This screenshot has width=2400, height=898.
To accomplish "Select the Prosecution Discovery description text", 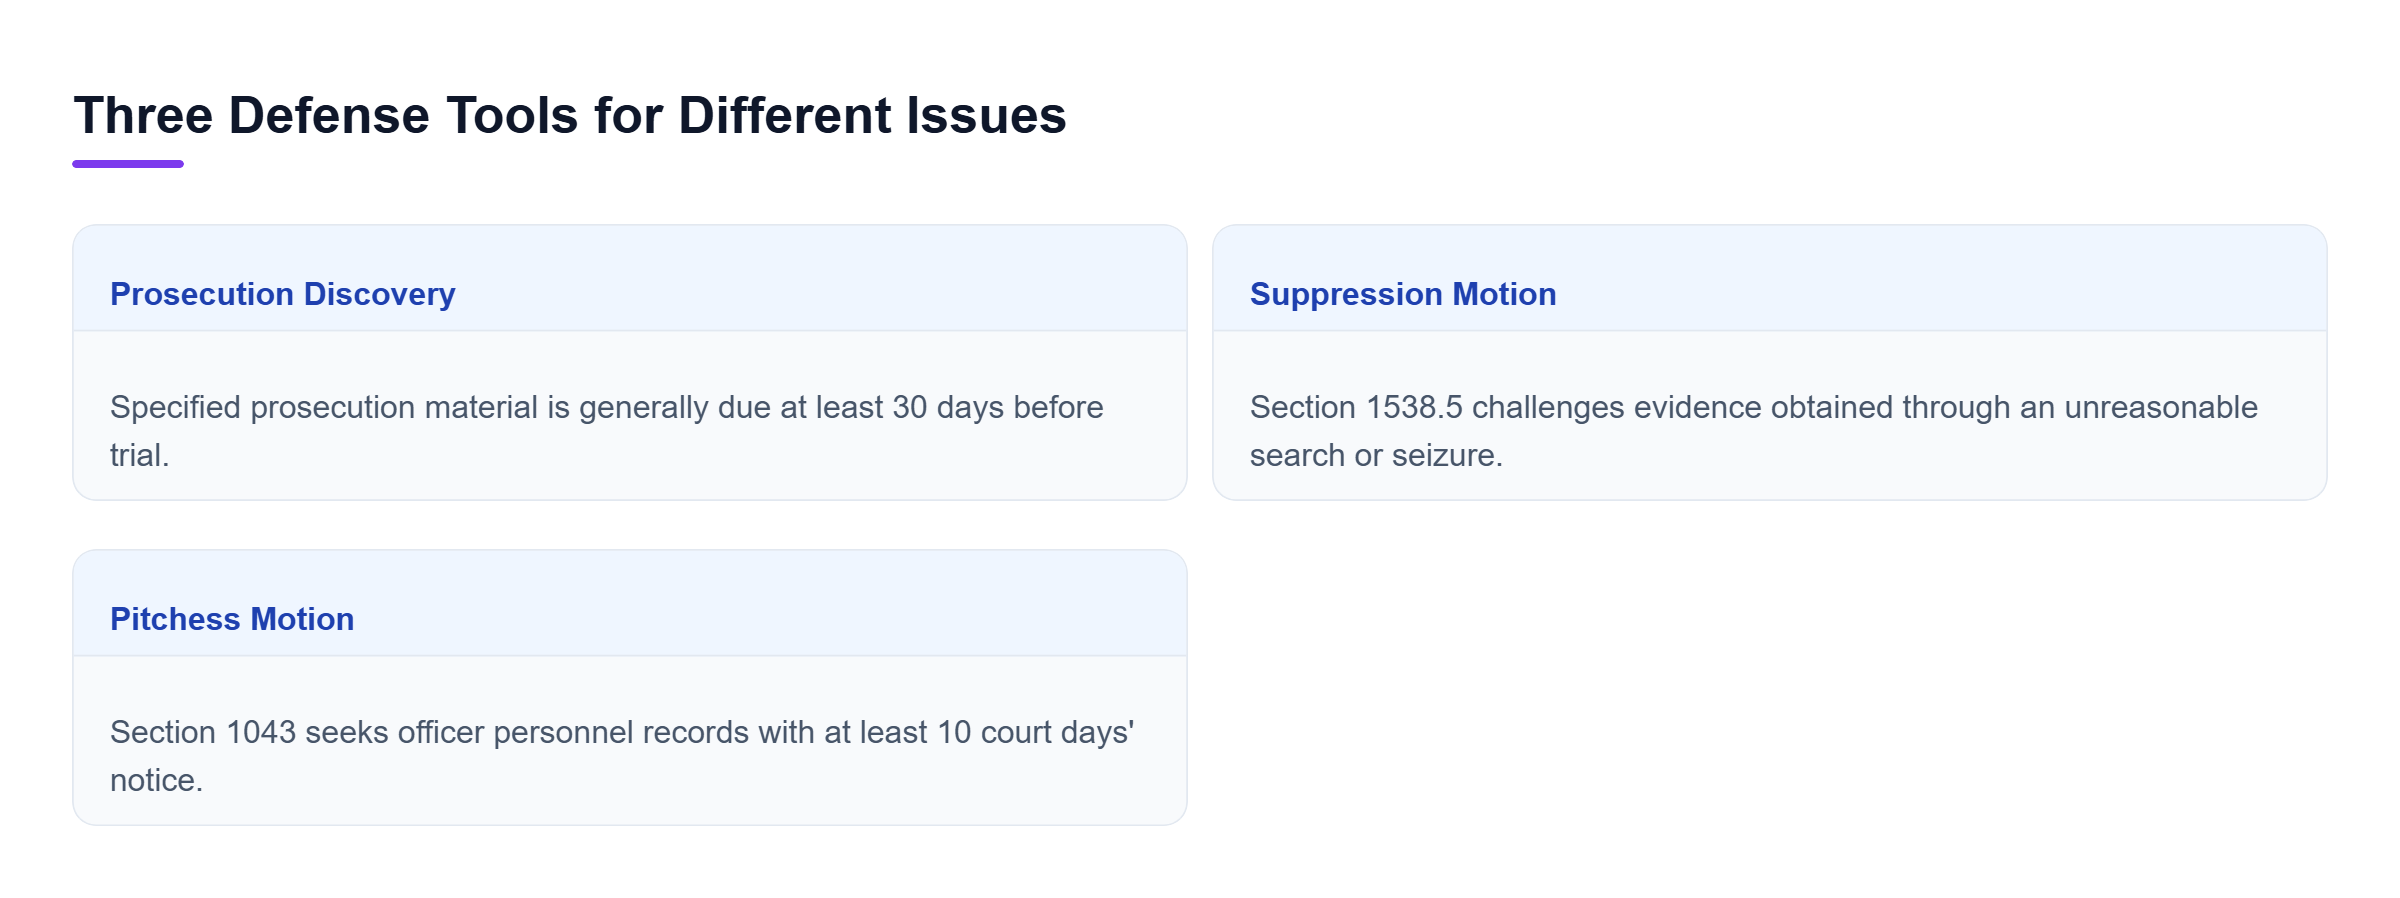I will pyautogui.click(x=607, y=431).
